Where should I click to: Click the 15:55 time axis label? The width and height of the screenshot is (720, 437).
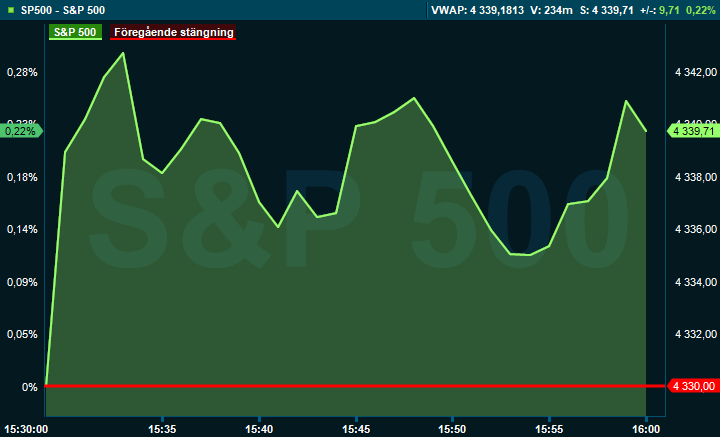[x=550, y=430]
